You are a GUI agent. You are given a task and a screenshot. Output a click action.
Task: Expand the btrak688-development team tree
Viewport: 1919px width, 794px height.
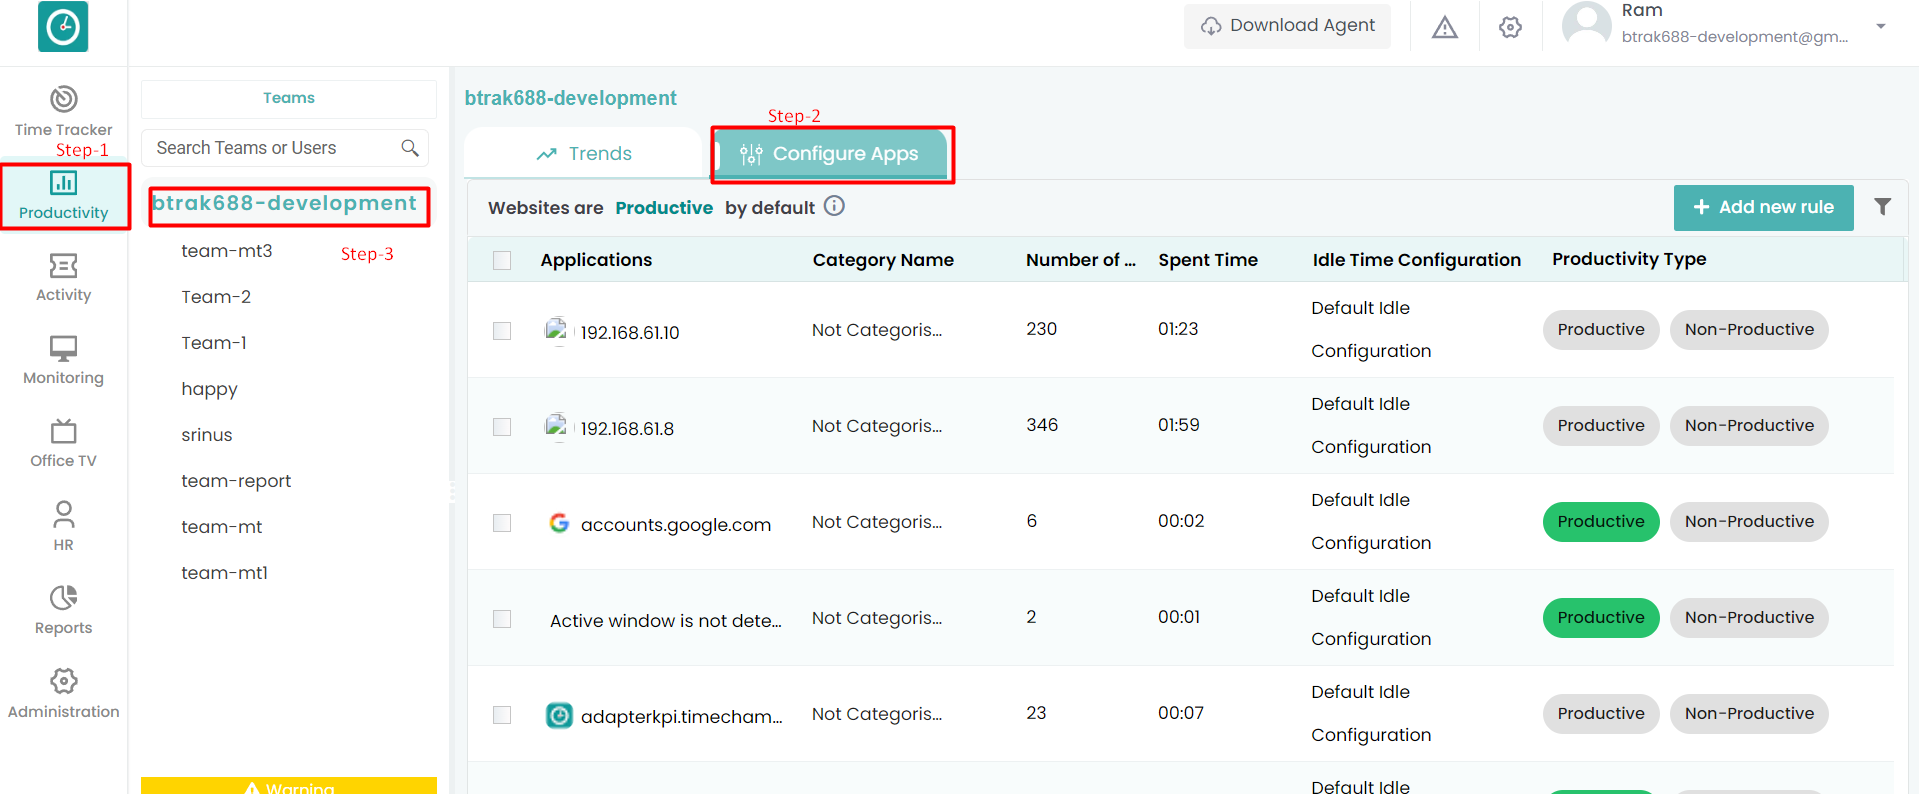[284, 204]
